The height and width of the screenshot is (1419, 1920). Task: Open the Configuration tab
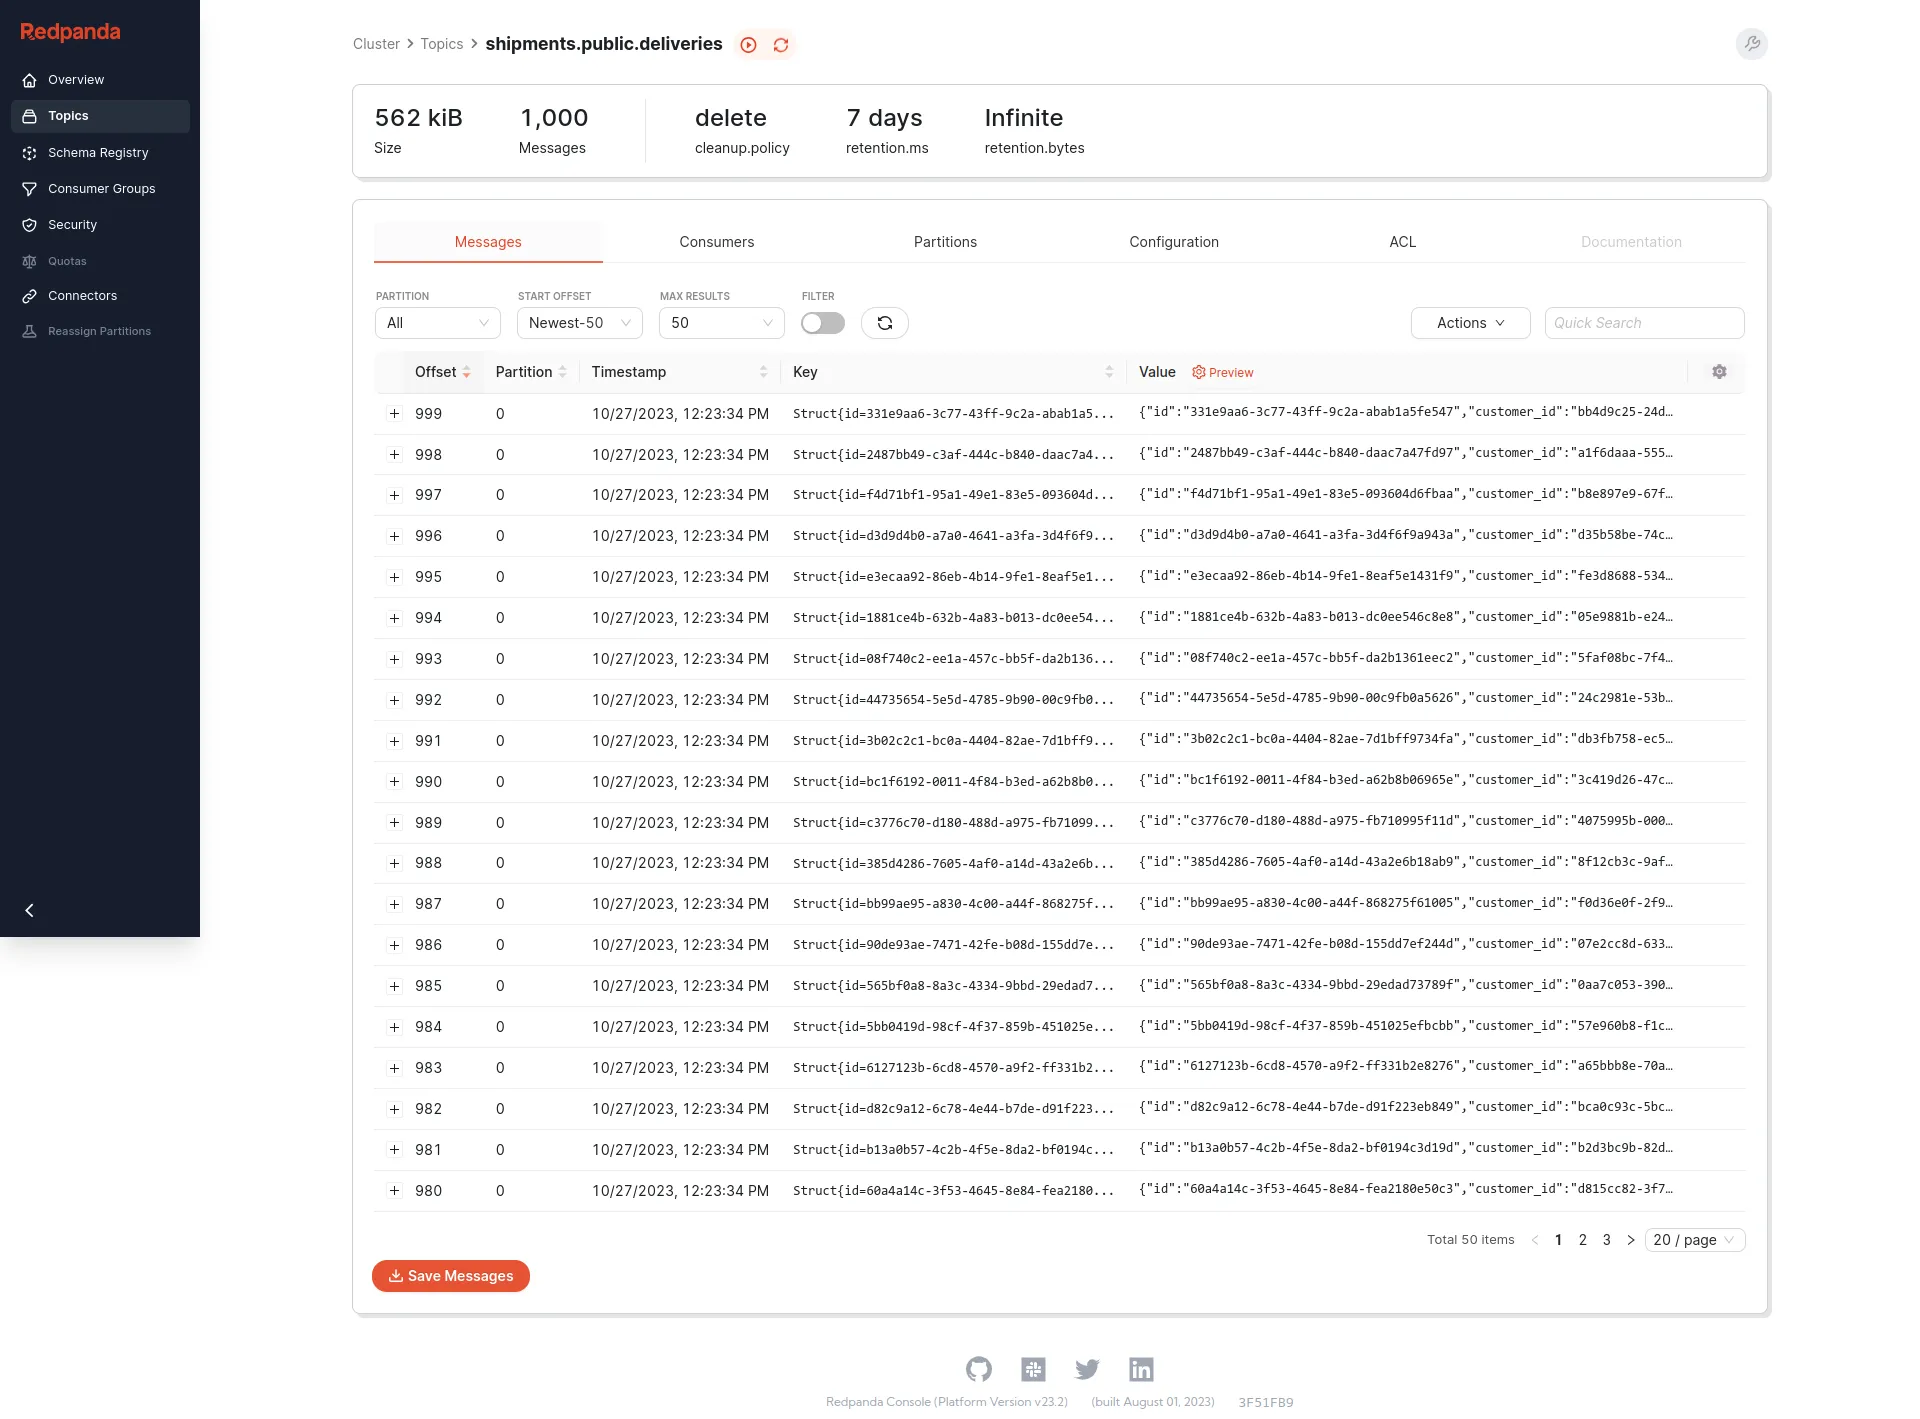pyautogui.click(x=1174, y=241)
